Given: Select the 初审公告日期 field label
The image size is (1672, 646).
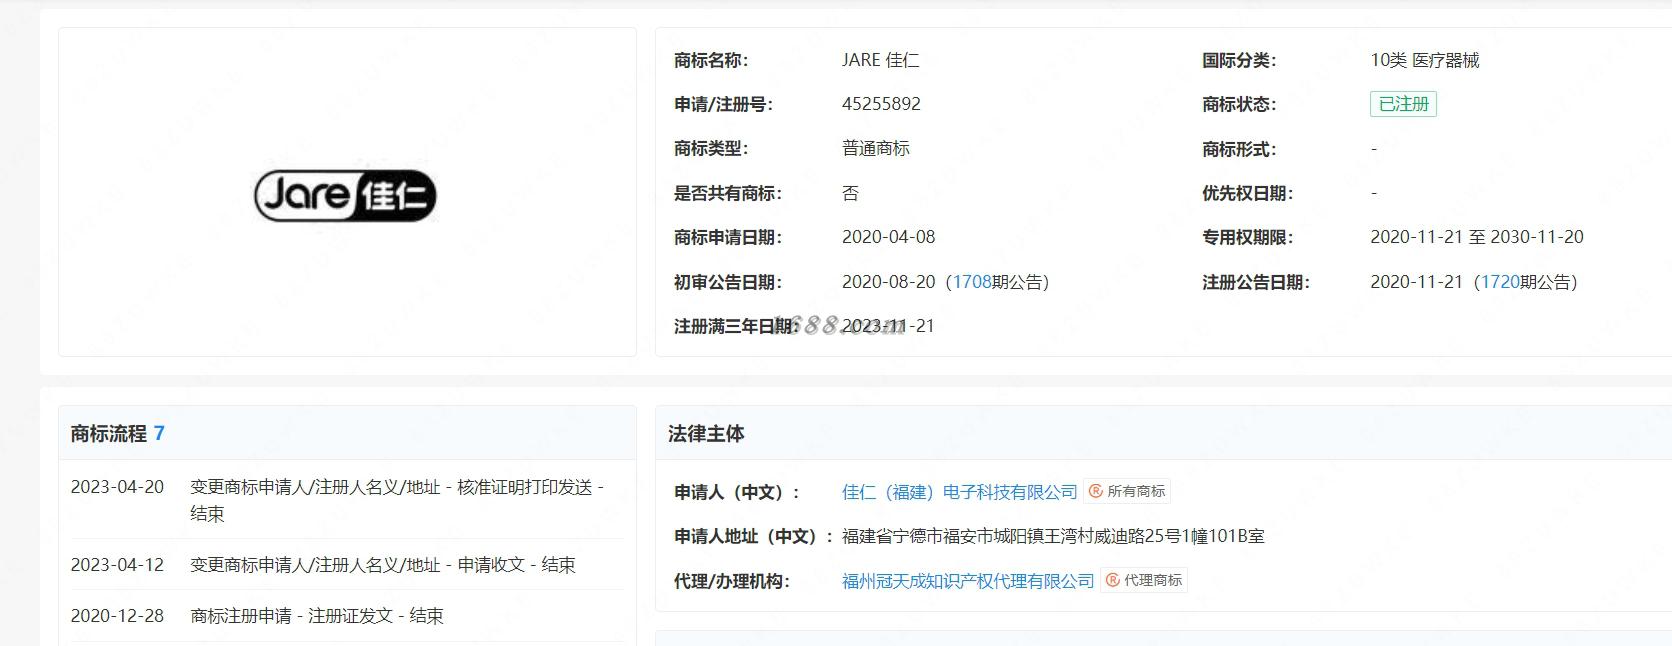Looking at the screenshot, I should (728, 282).
